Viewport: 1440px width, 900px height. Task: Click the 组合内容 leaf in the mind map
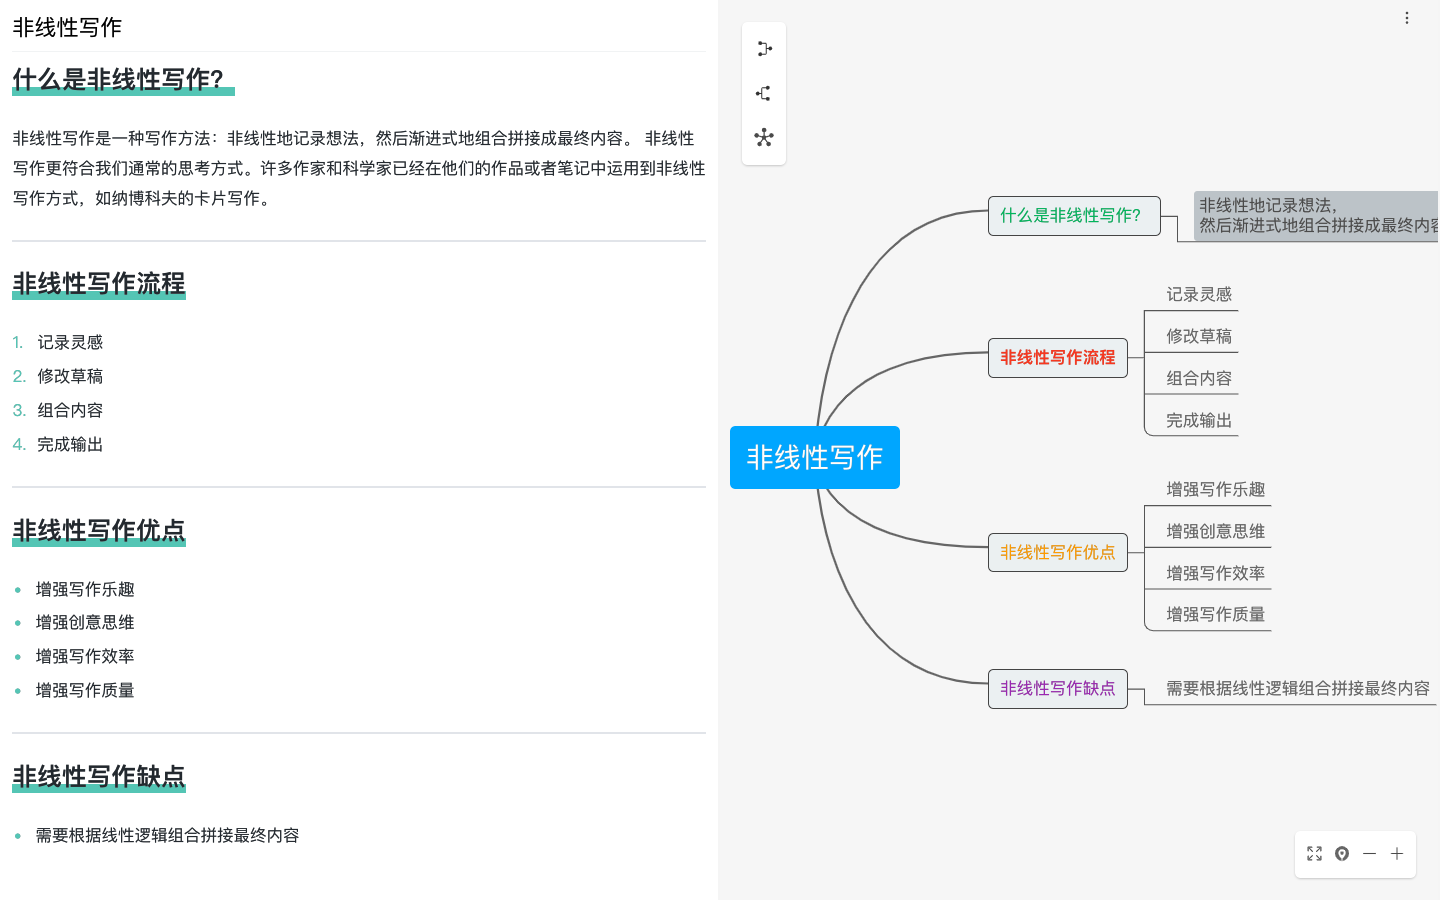(x=1198, y=379)
